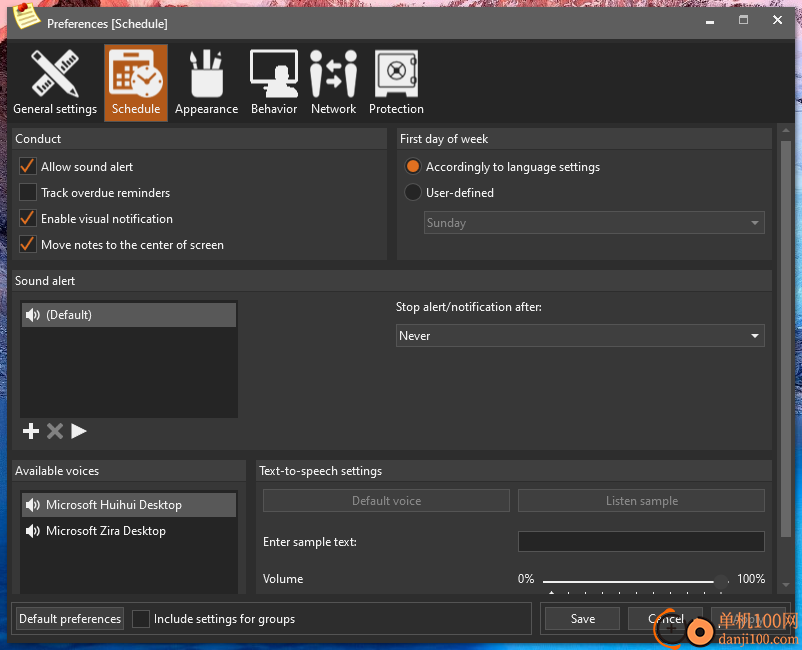
Task: Click the Default voice button
Action: (386, 501)
